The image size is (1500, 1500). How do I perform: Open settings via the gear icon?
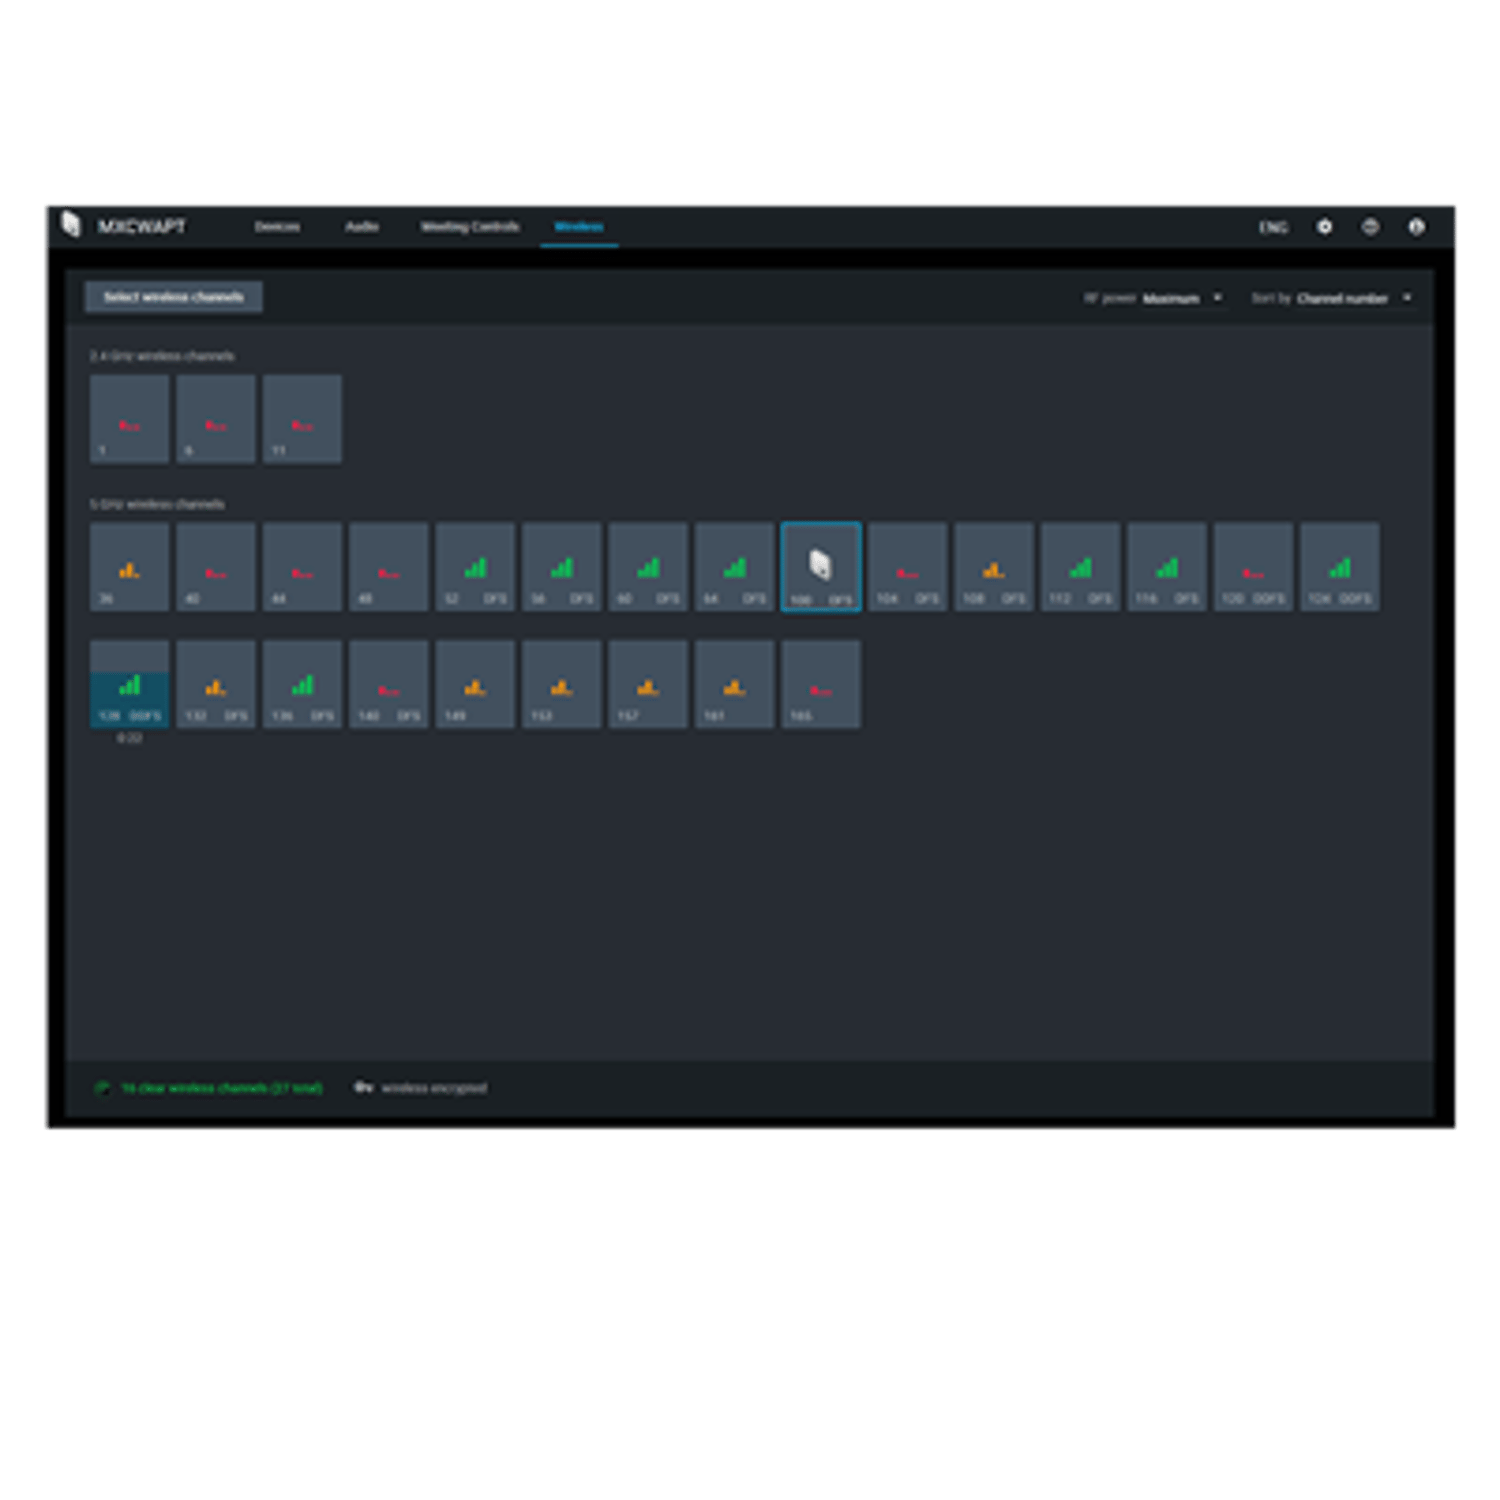tap(1324, 227)
